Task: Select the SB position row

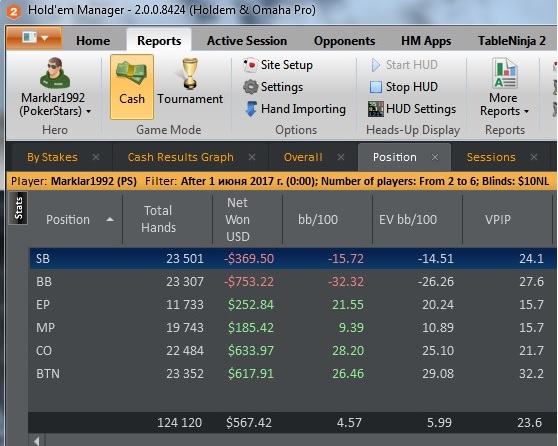Action: click(x=293, y=258)
